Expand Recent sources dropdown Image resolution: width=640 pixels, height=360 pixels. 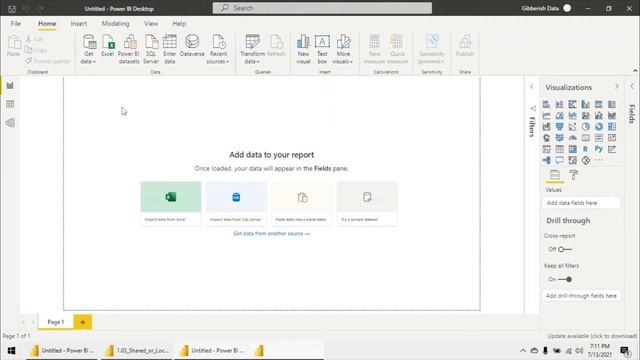pos(228,62)
